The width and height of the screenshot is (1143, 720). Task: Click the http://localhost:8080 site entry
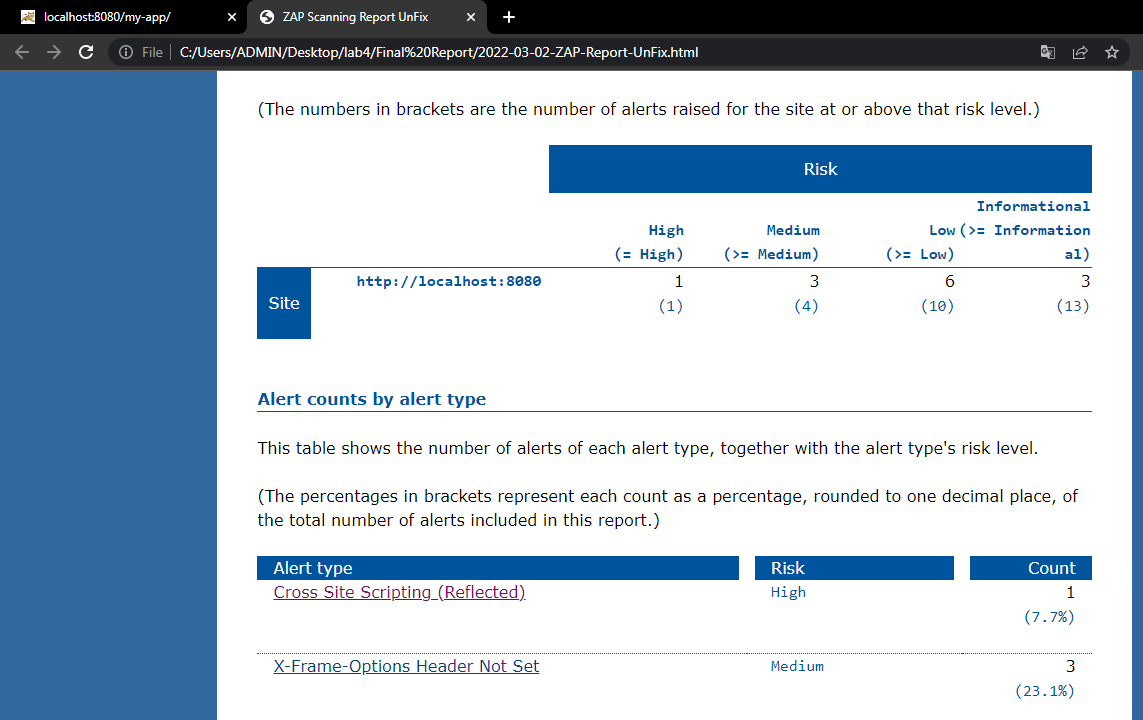(448, 281)
